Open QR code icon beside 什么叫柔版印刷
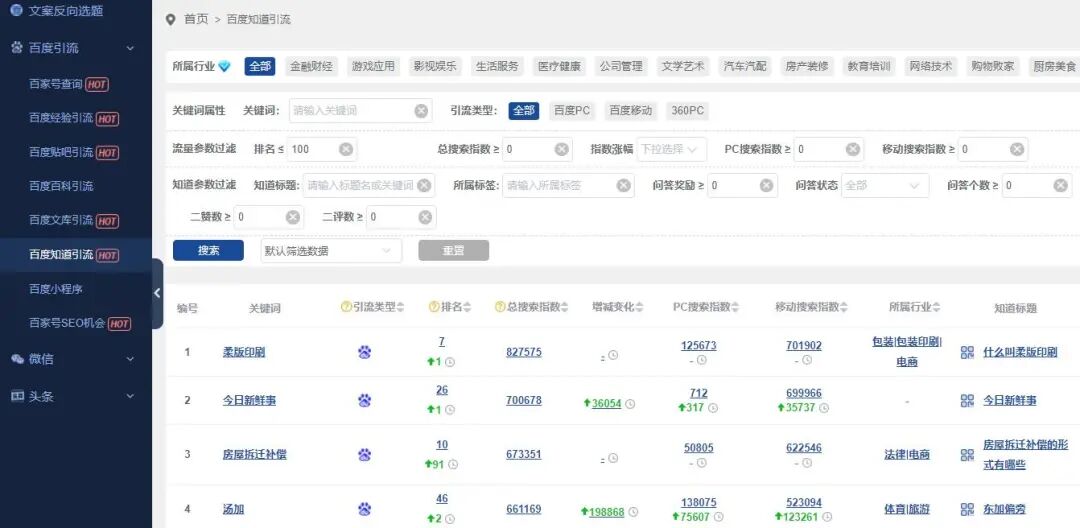Viewport: 1080px width, 528px height. click(x=968, y=352)
